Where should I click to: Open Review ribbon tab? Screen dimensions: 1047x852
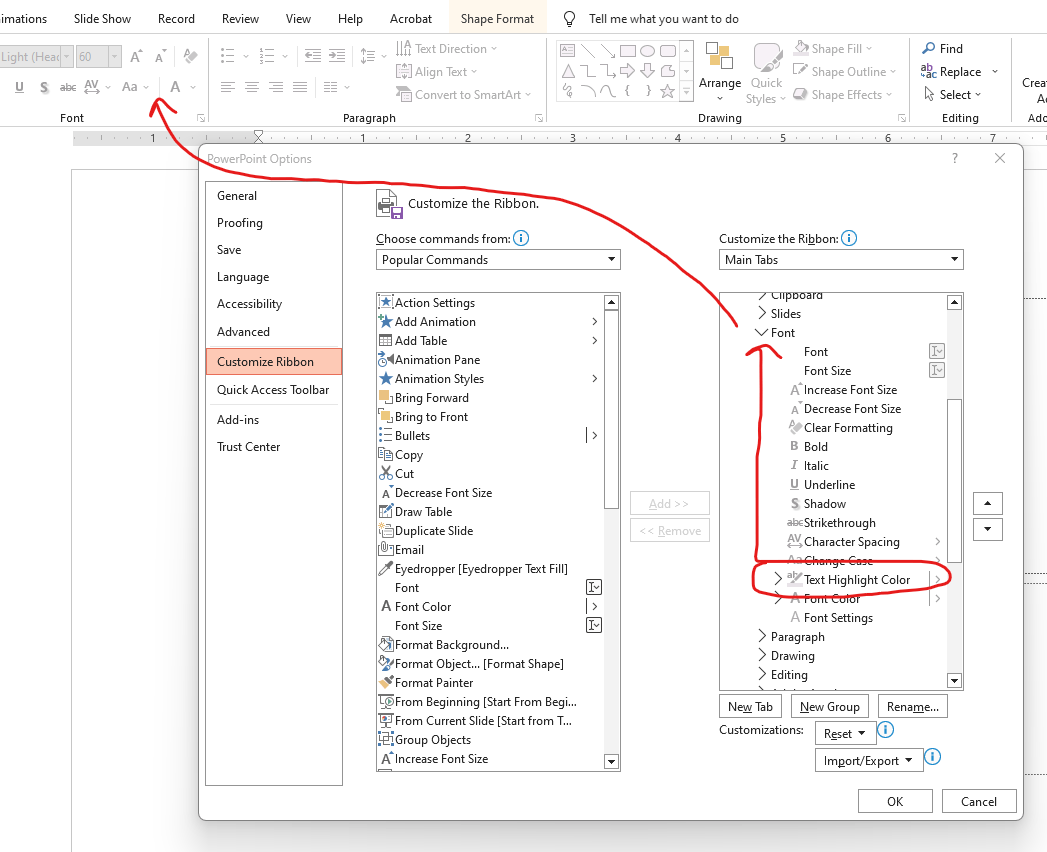coord(240,19)
